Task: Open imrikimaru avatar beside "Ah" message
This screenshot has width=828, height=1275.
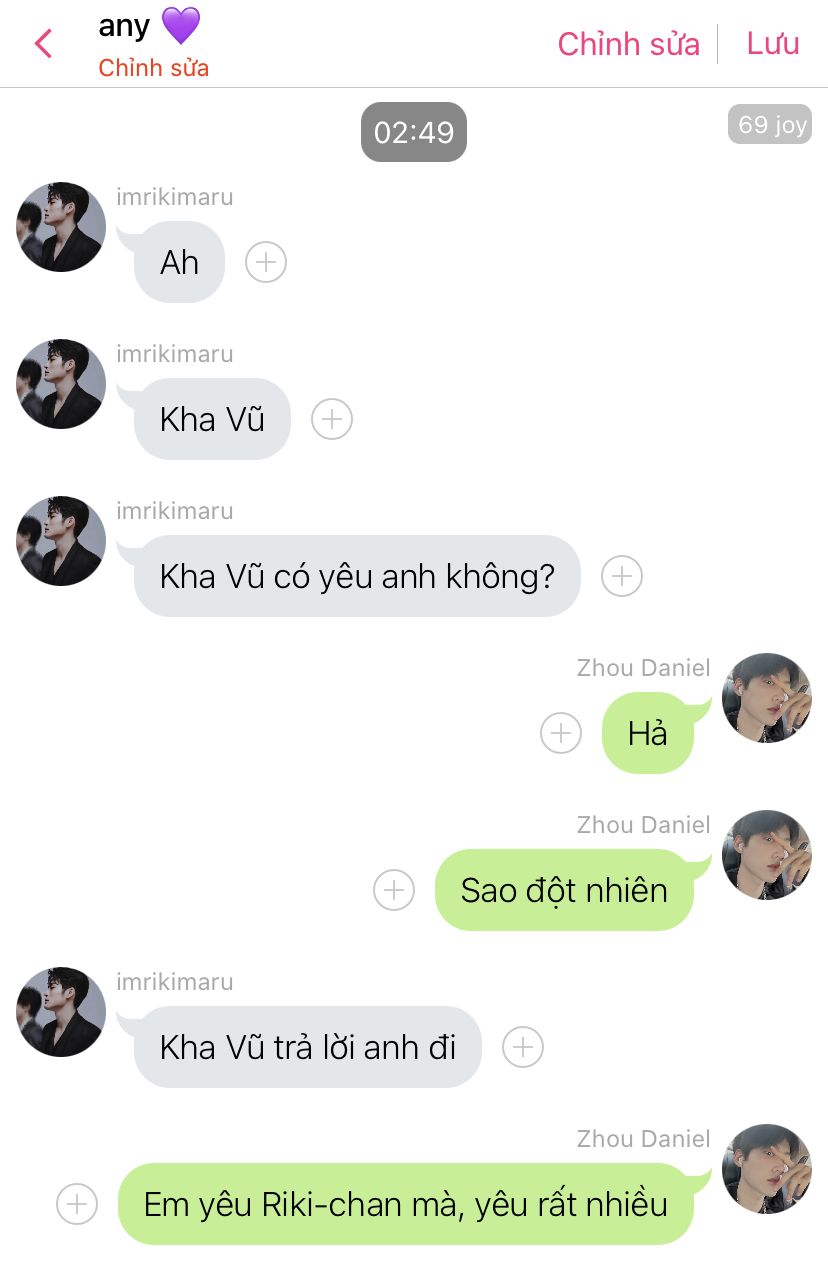Action: 61,227
